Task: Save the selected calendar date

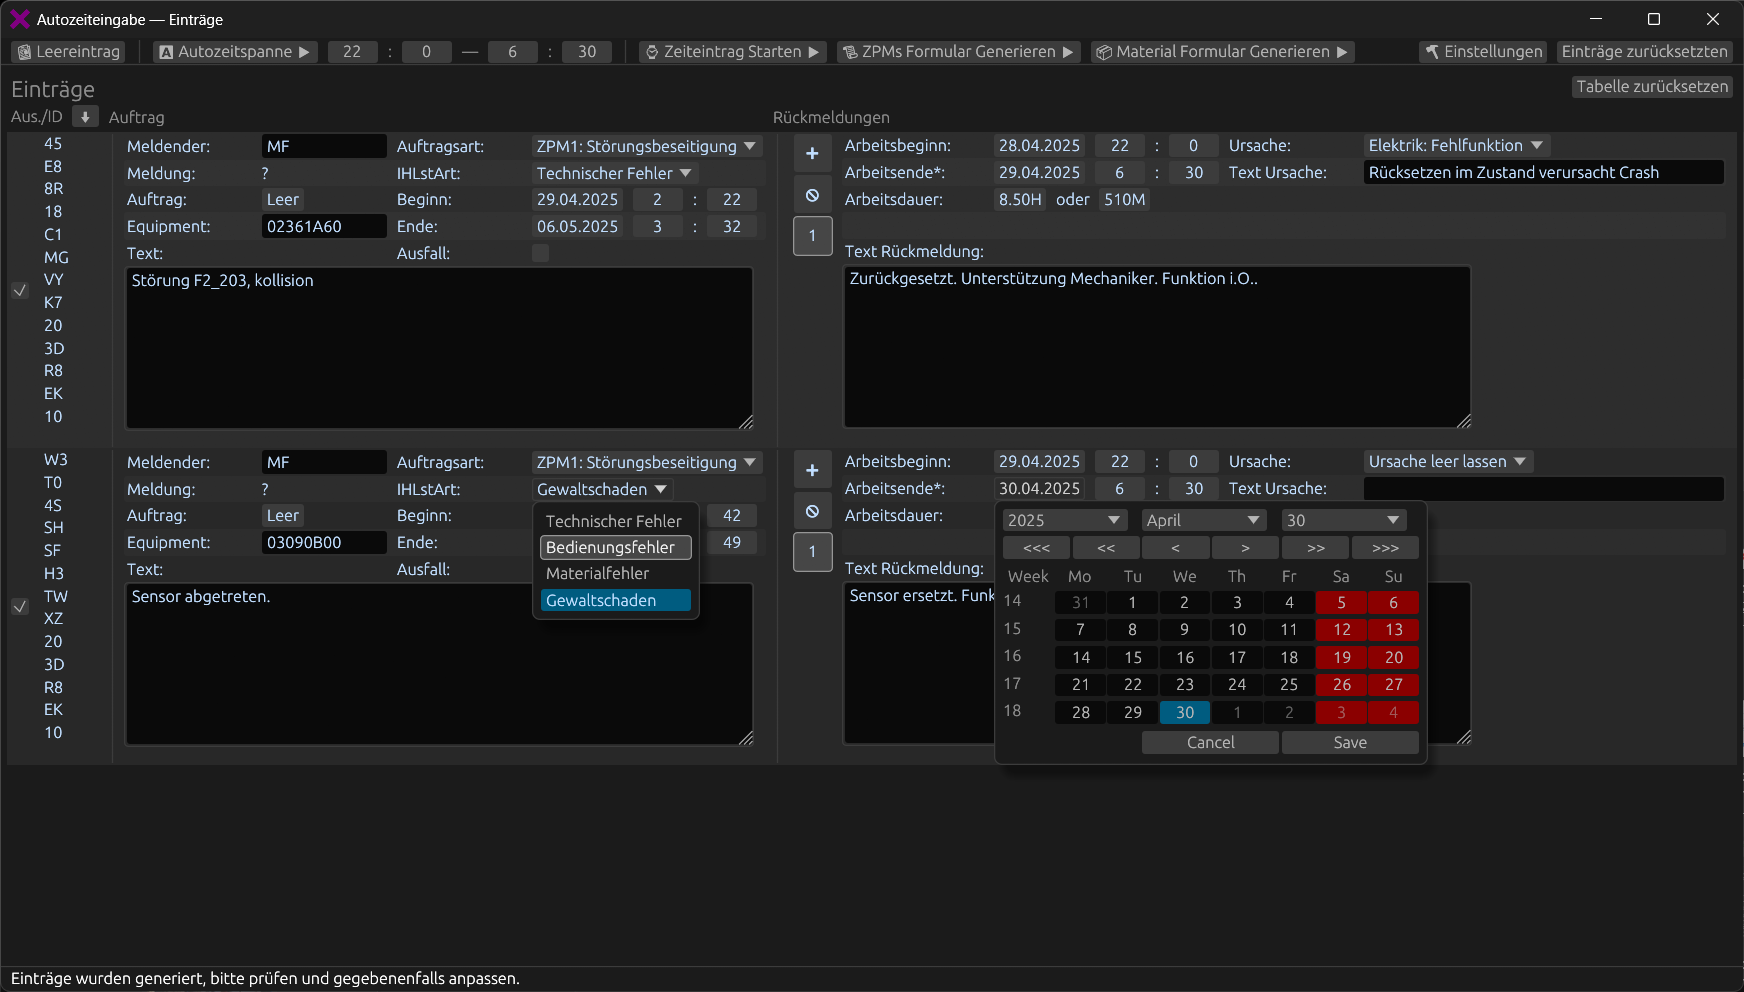Action: [1349, 742]
